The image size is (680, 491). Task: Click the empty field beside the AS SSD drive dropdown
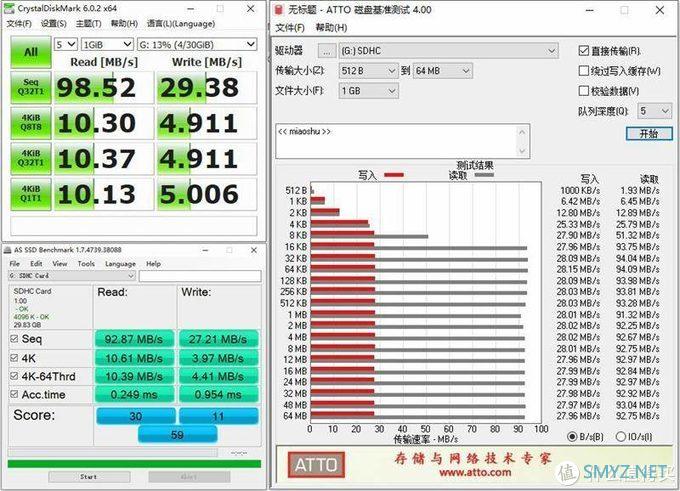(x=200, y=276)
